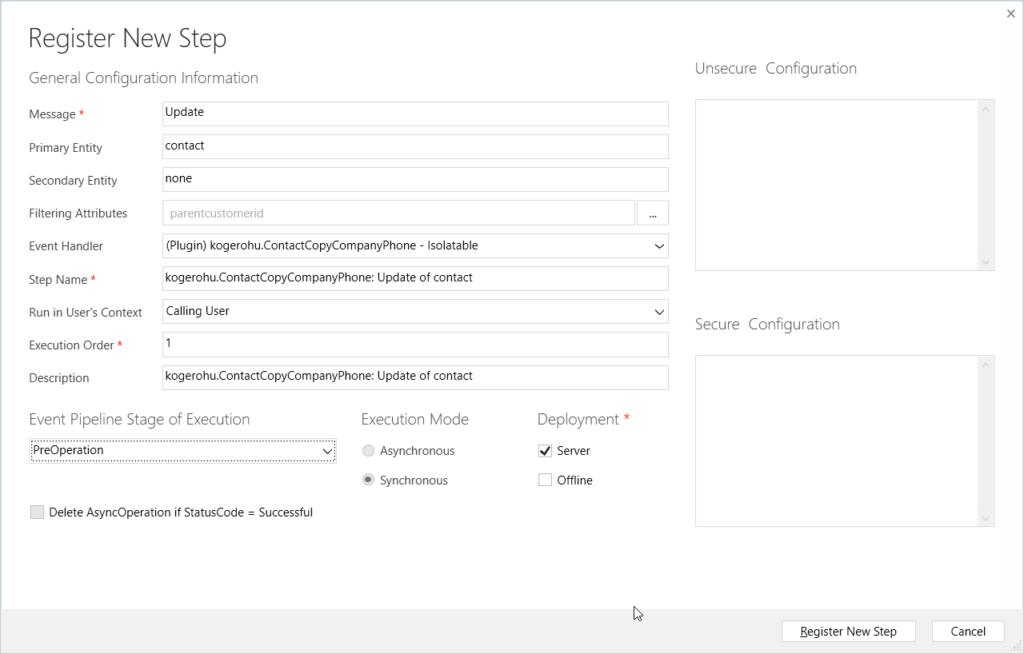Click inside the Message input field

coord(400,113)
